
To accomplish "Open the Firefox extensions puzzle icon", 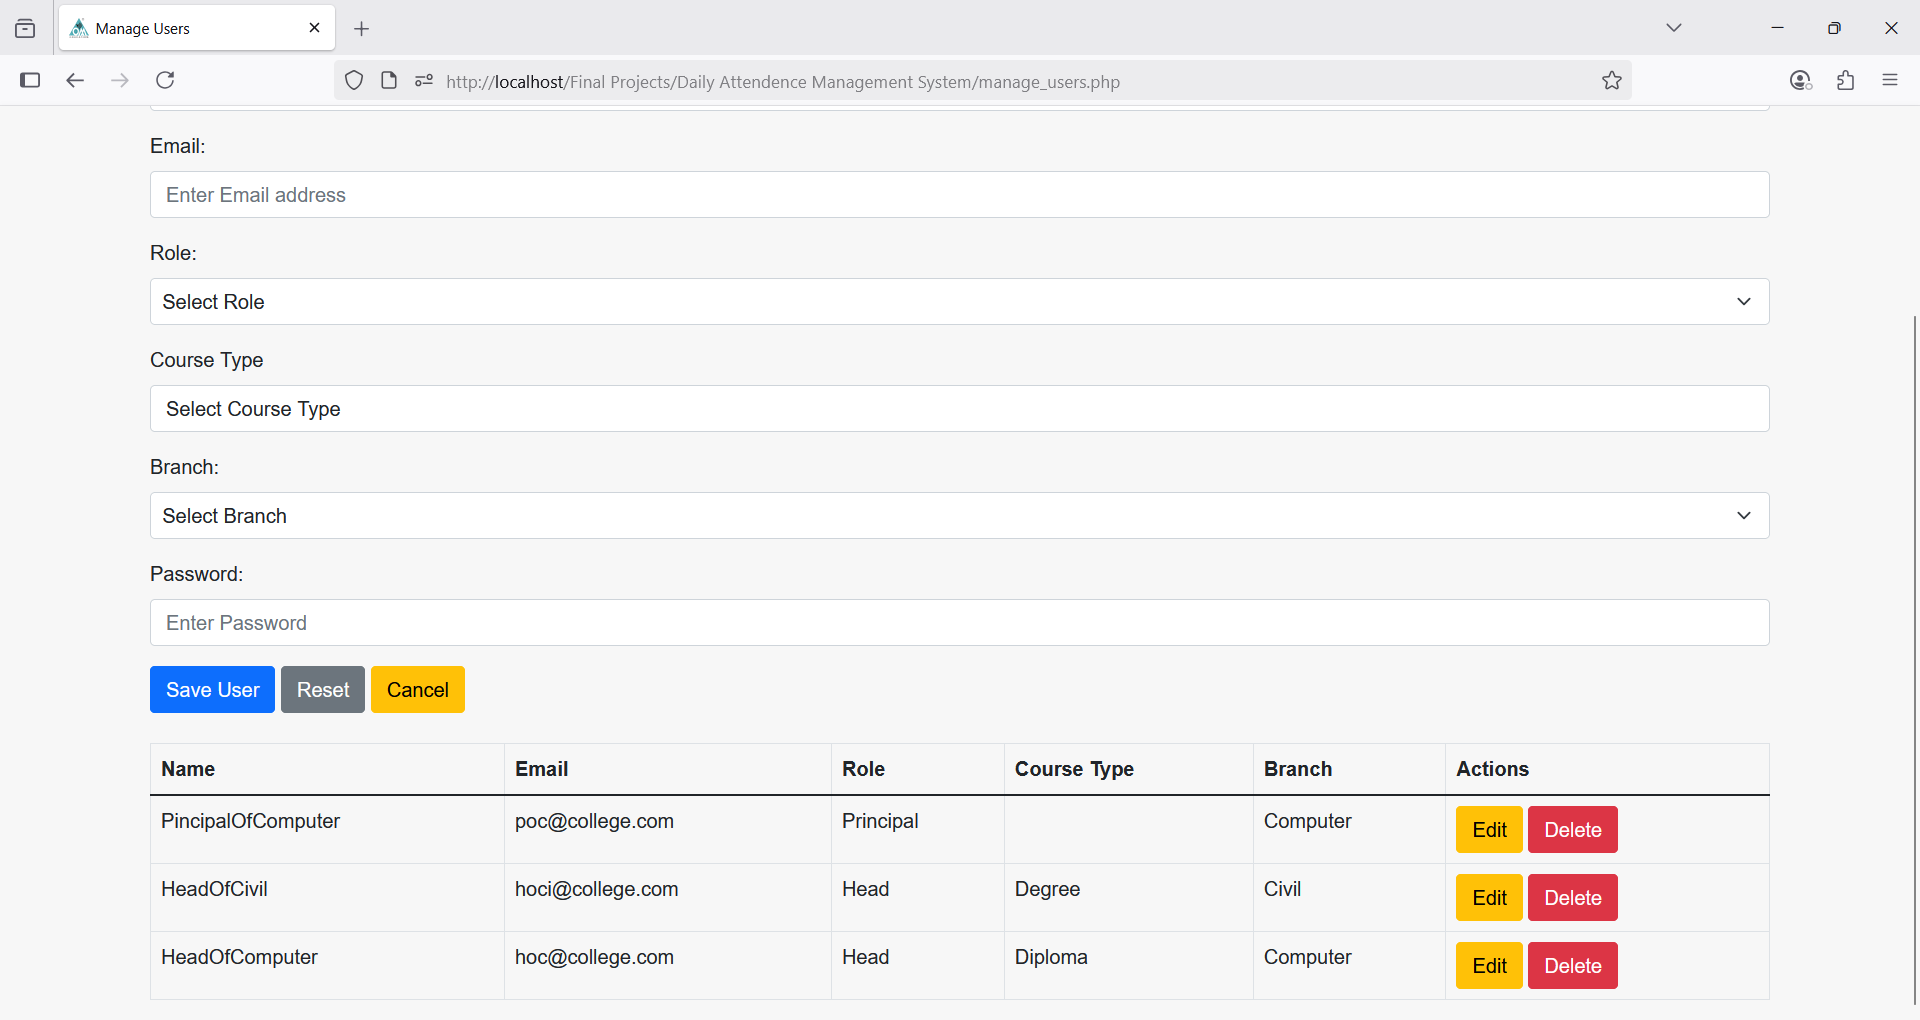I will [1845, 80].
